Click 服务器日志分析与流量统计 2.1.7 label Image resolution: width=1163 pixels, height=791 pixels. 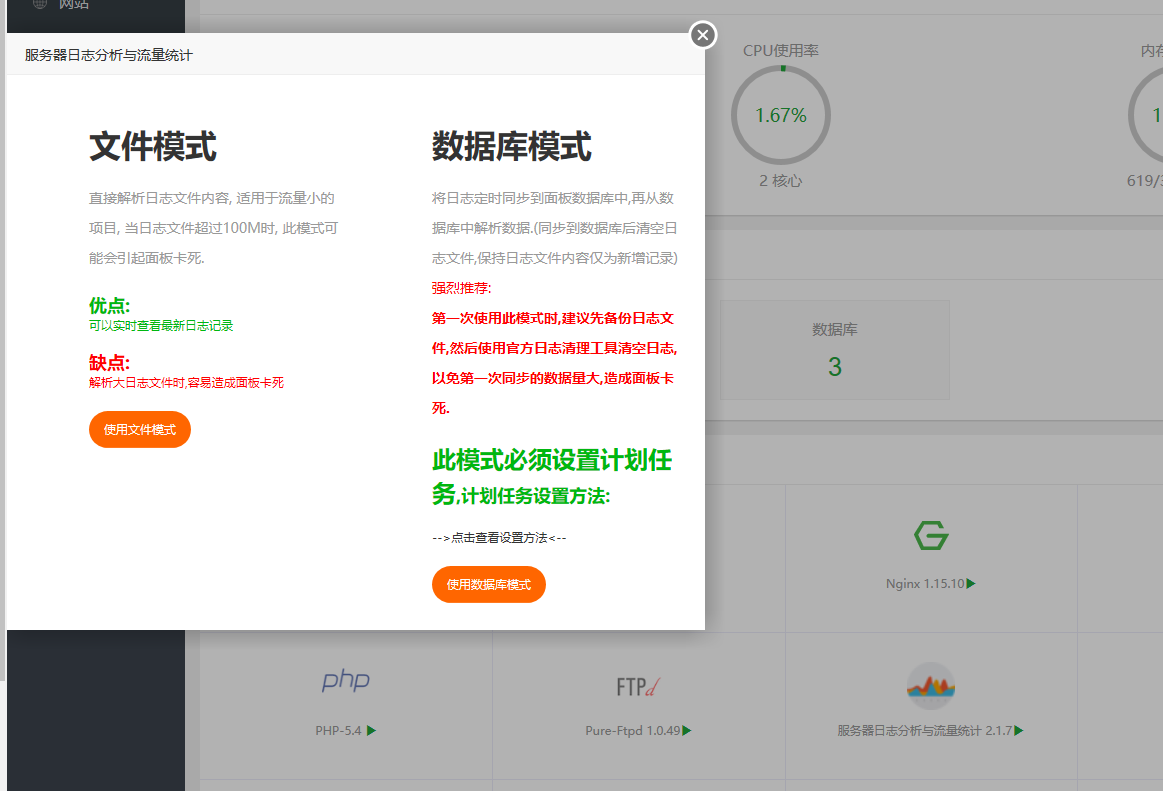(924, 731)
